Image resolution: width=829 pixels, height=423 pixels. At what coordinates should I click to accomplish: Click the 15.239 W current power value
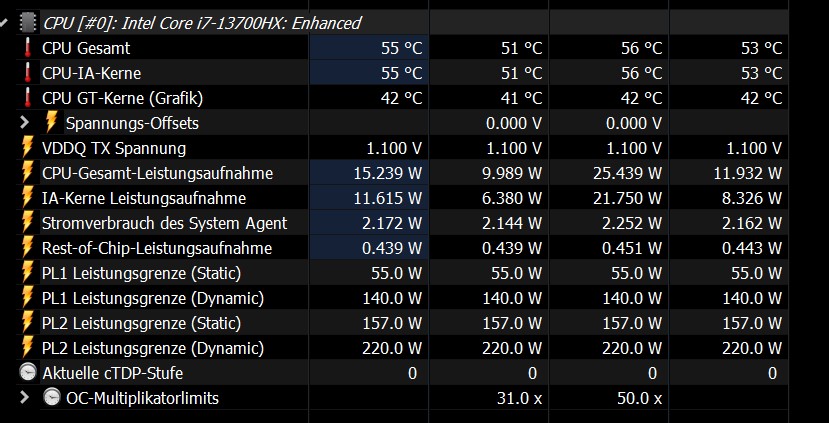[388, 173]
